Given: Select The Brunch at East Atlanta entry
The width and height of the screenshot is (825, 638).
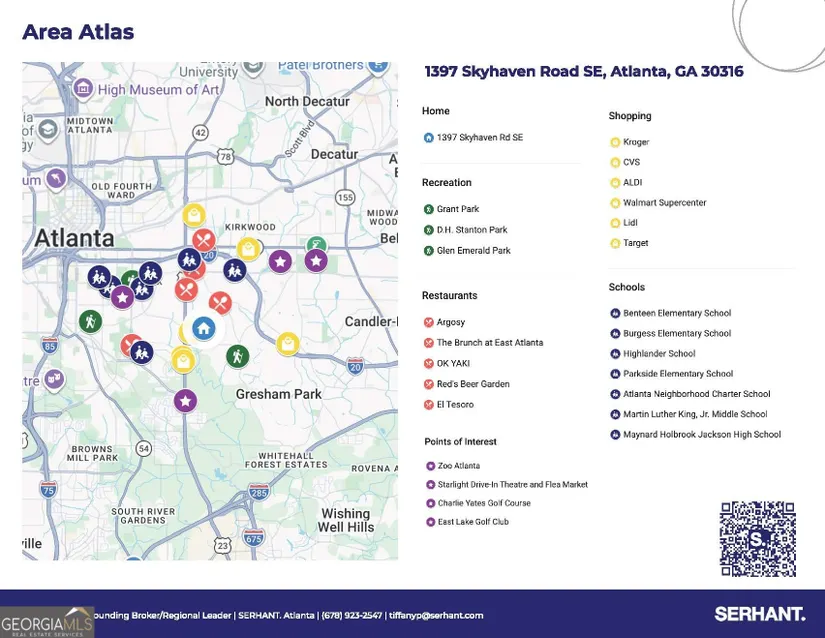Looking at the screenshot, I should click(483, 342).
